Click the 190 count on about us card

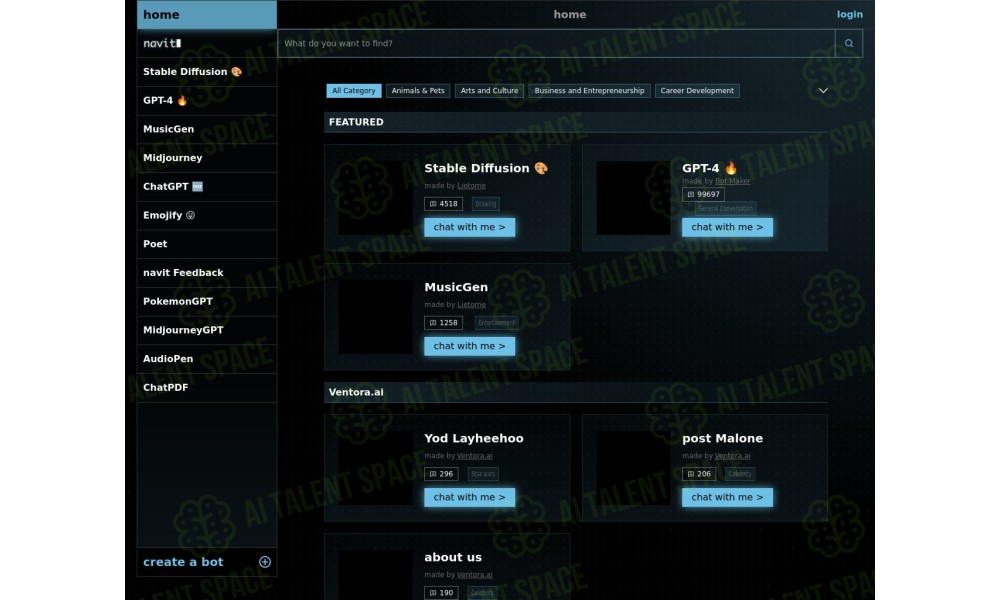point(441,592)
